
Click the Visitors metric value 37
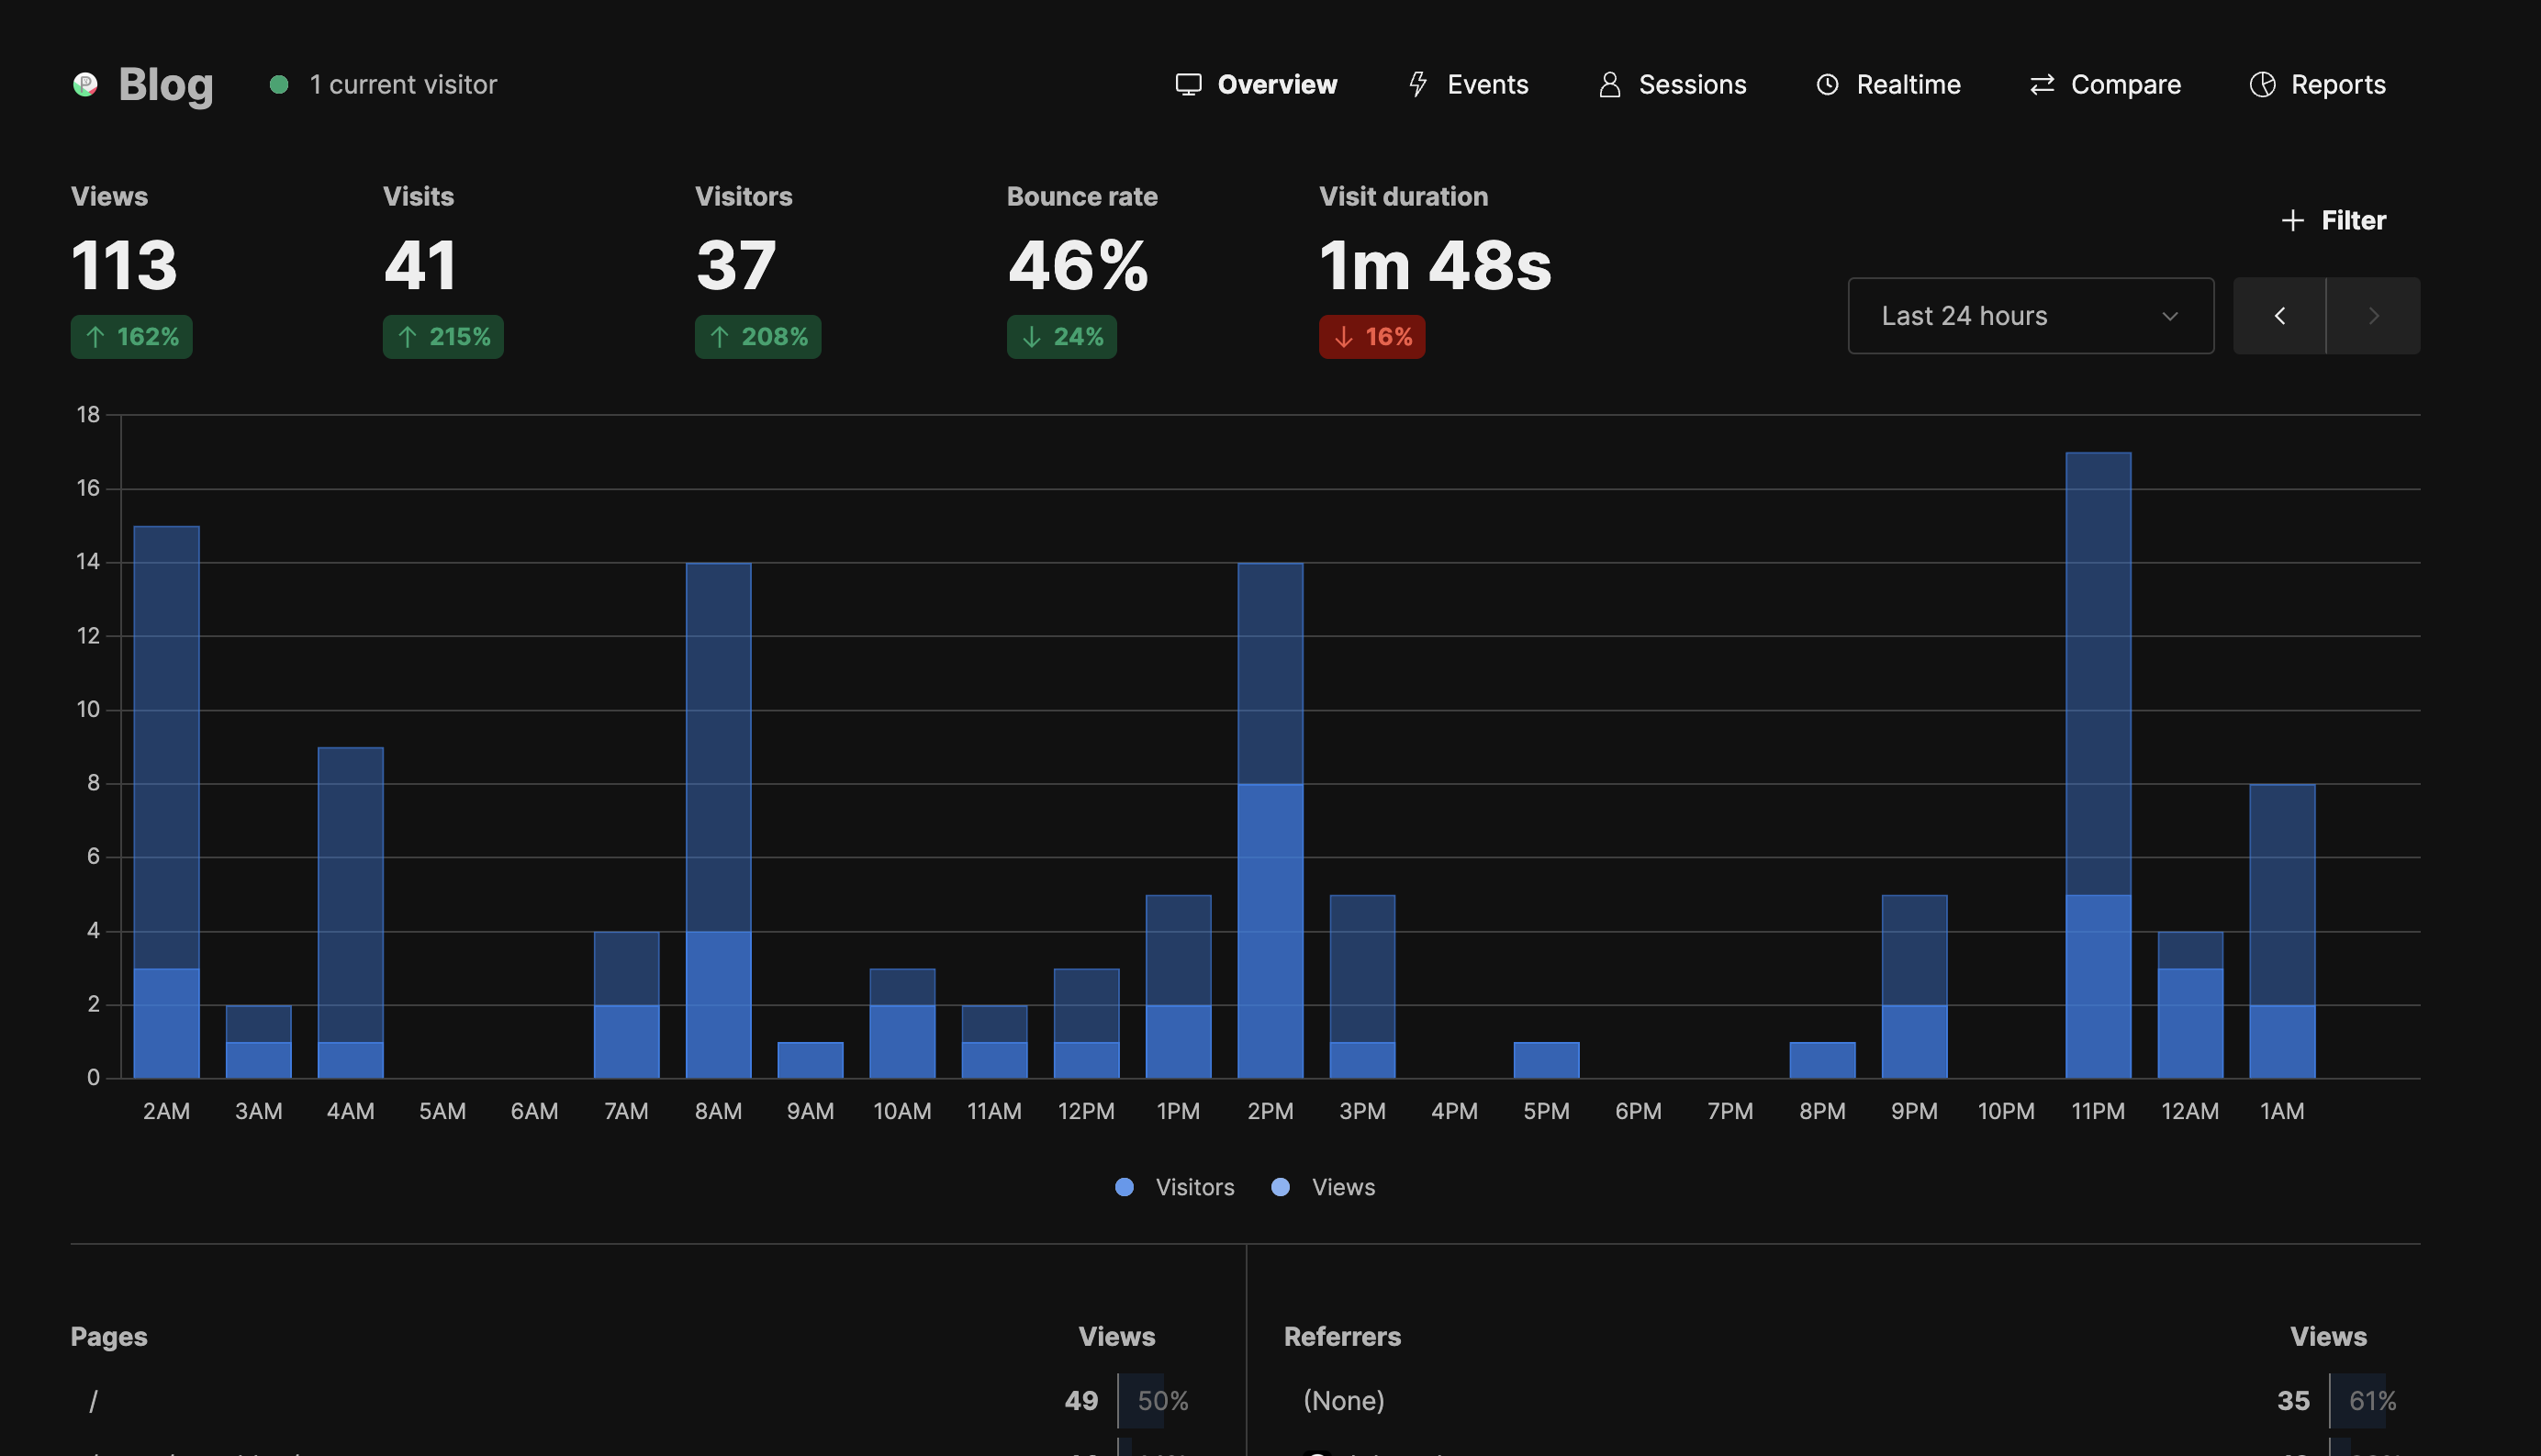pos(735,265)
